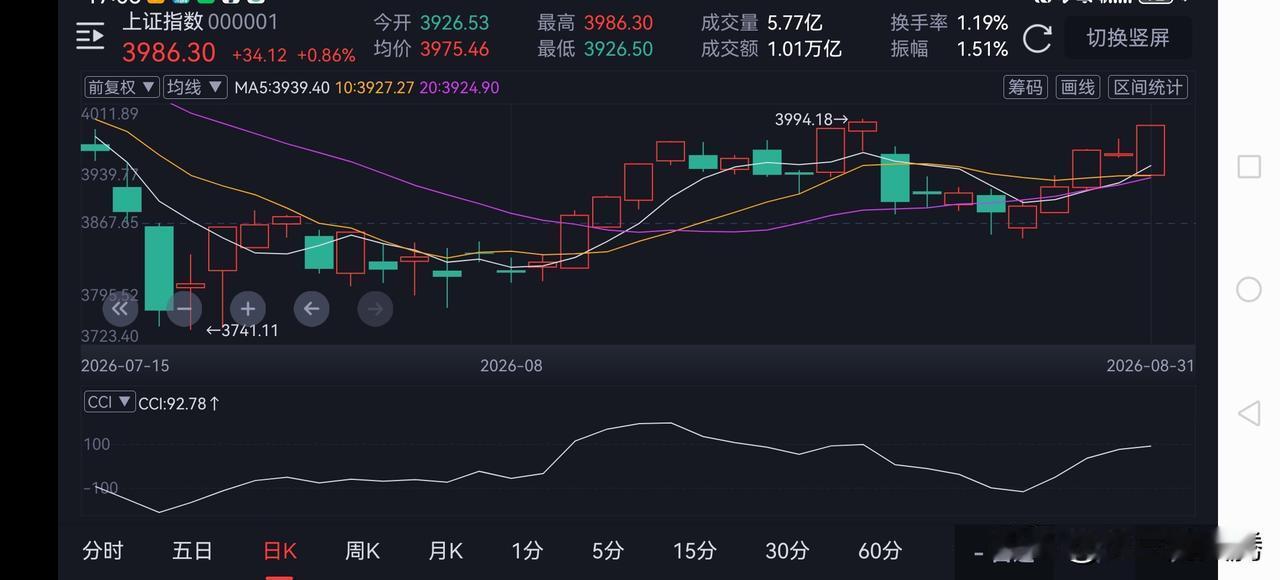Tap the 切换竖屏 button
This screenshot has height=580, width=1280.
pyautogui.click(x=1128, y=38)
